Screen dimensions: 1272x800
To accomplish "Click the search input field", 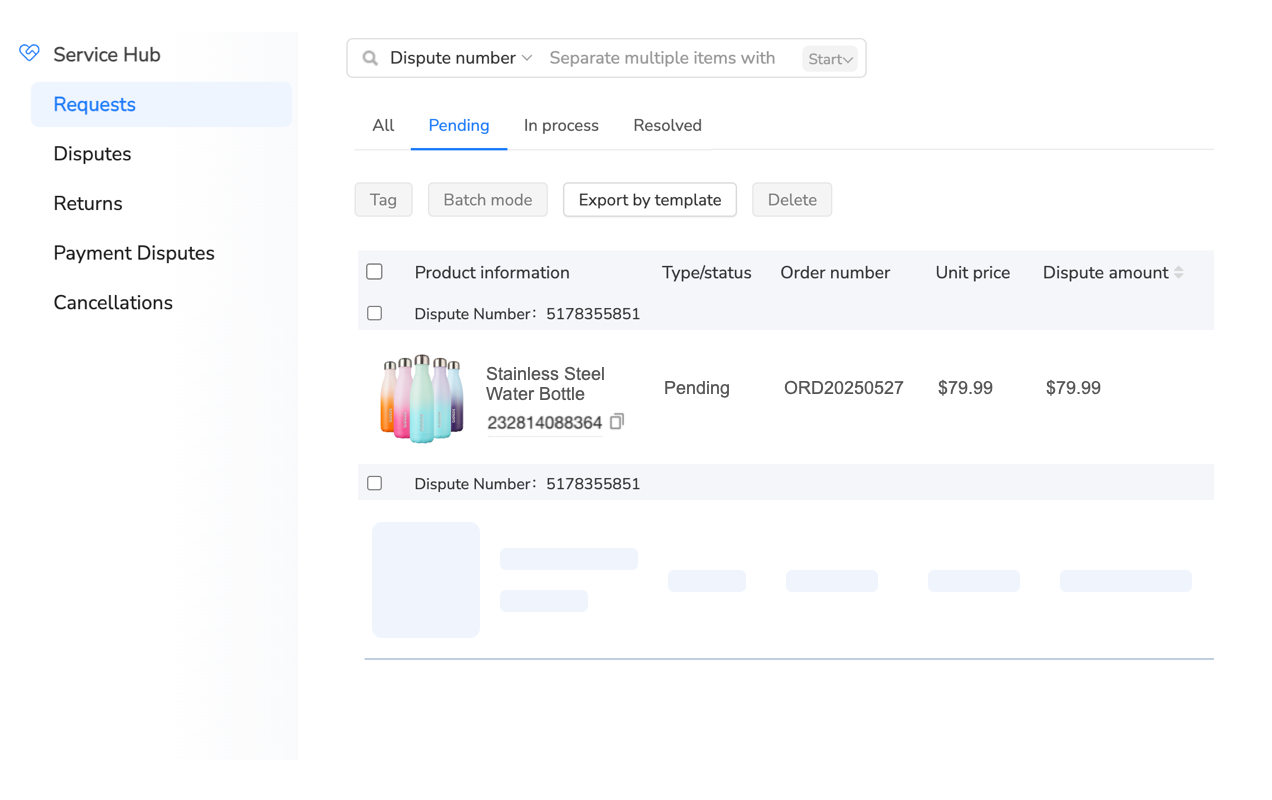I will [x=660, y=57].
